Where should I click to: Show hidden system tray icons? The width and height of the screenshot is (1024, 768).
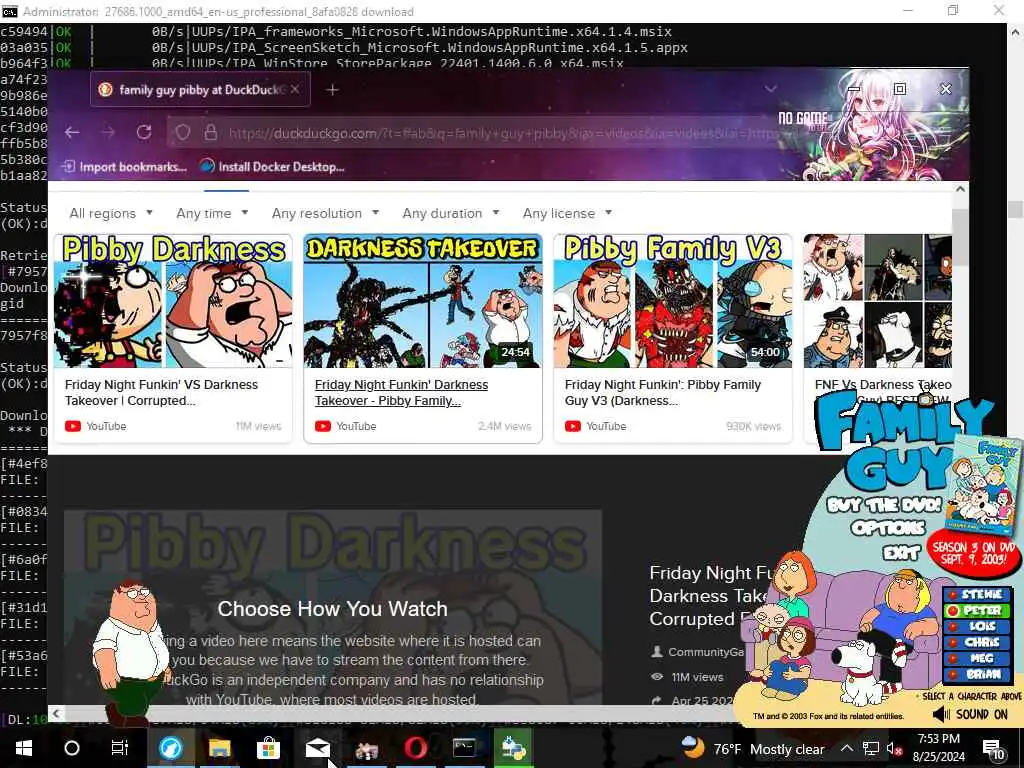[x=846, y=748]
